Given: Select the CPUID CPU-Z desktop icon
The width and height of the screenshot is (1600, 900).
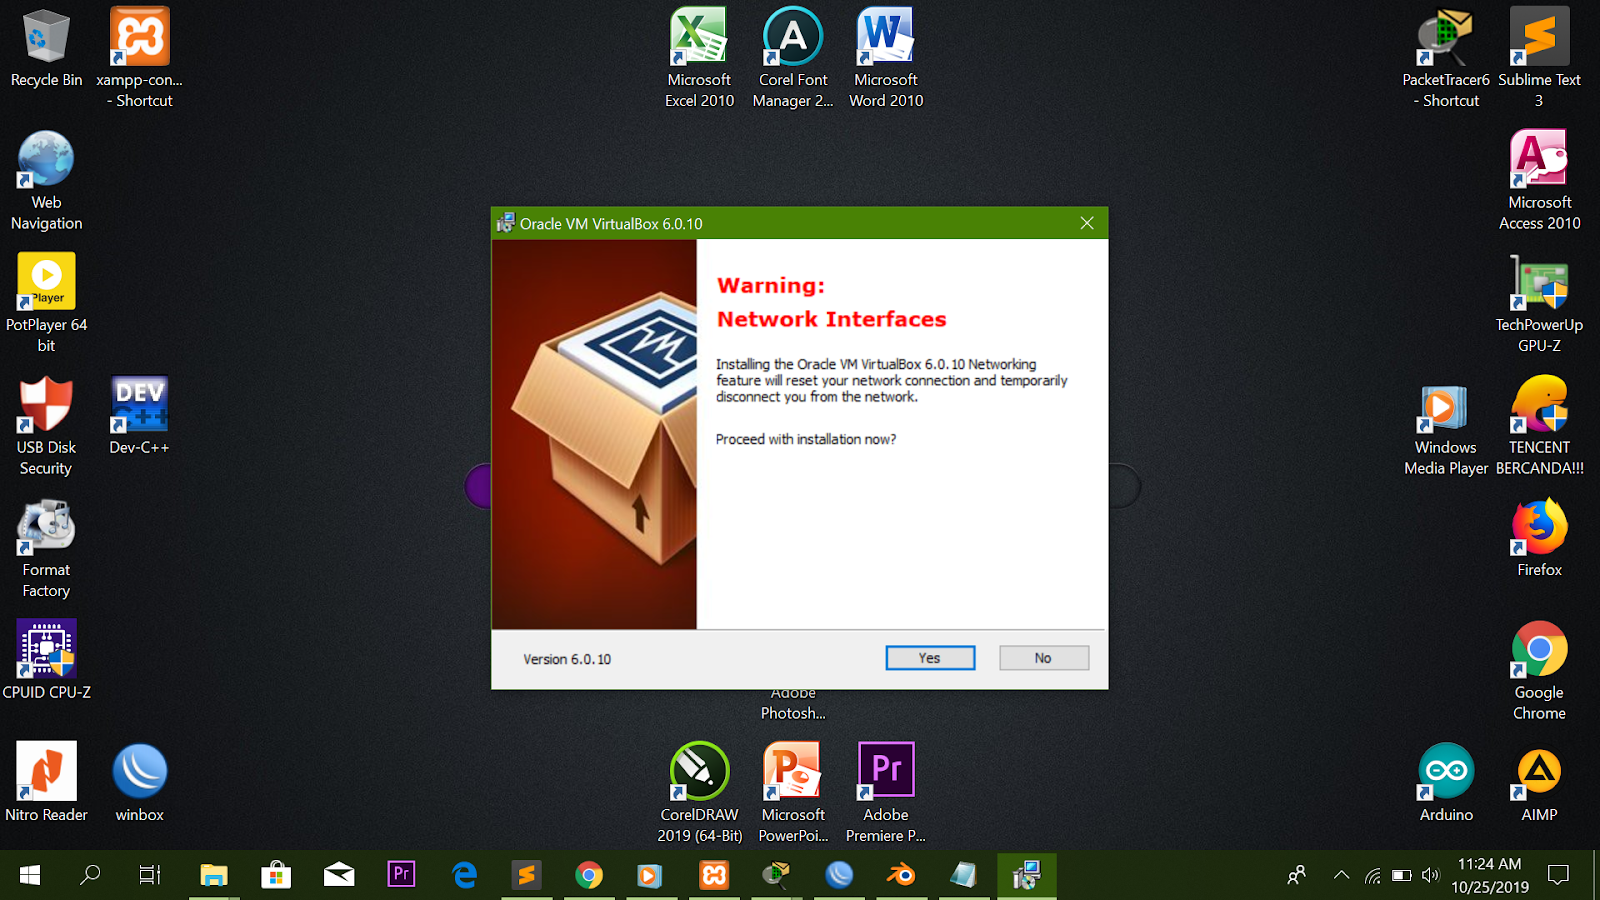Looking at the screenshot, I should (x=46, y=660).
